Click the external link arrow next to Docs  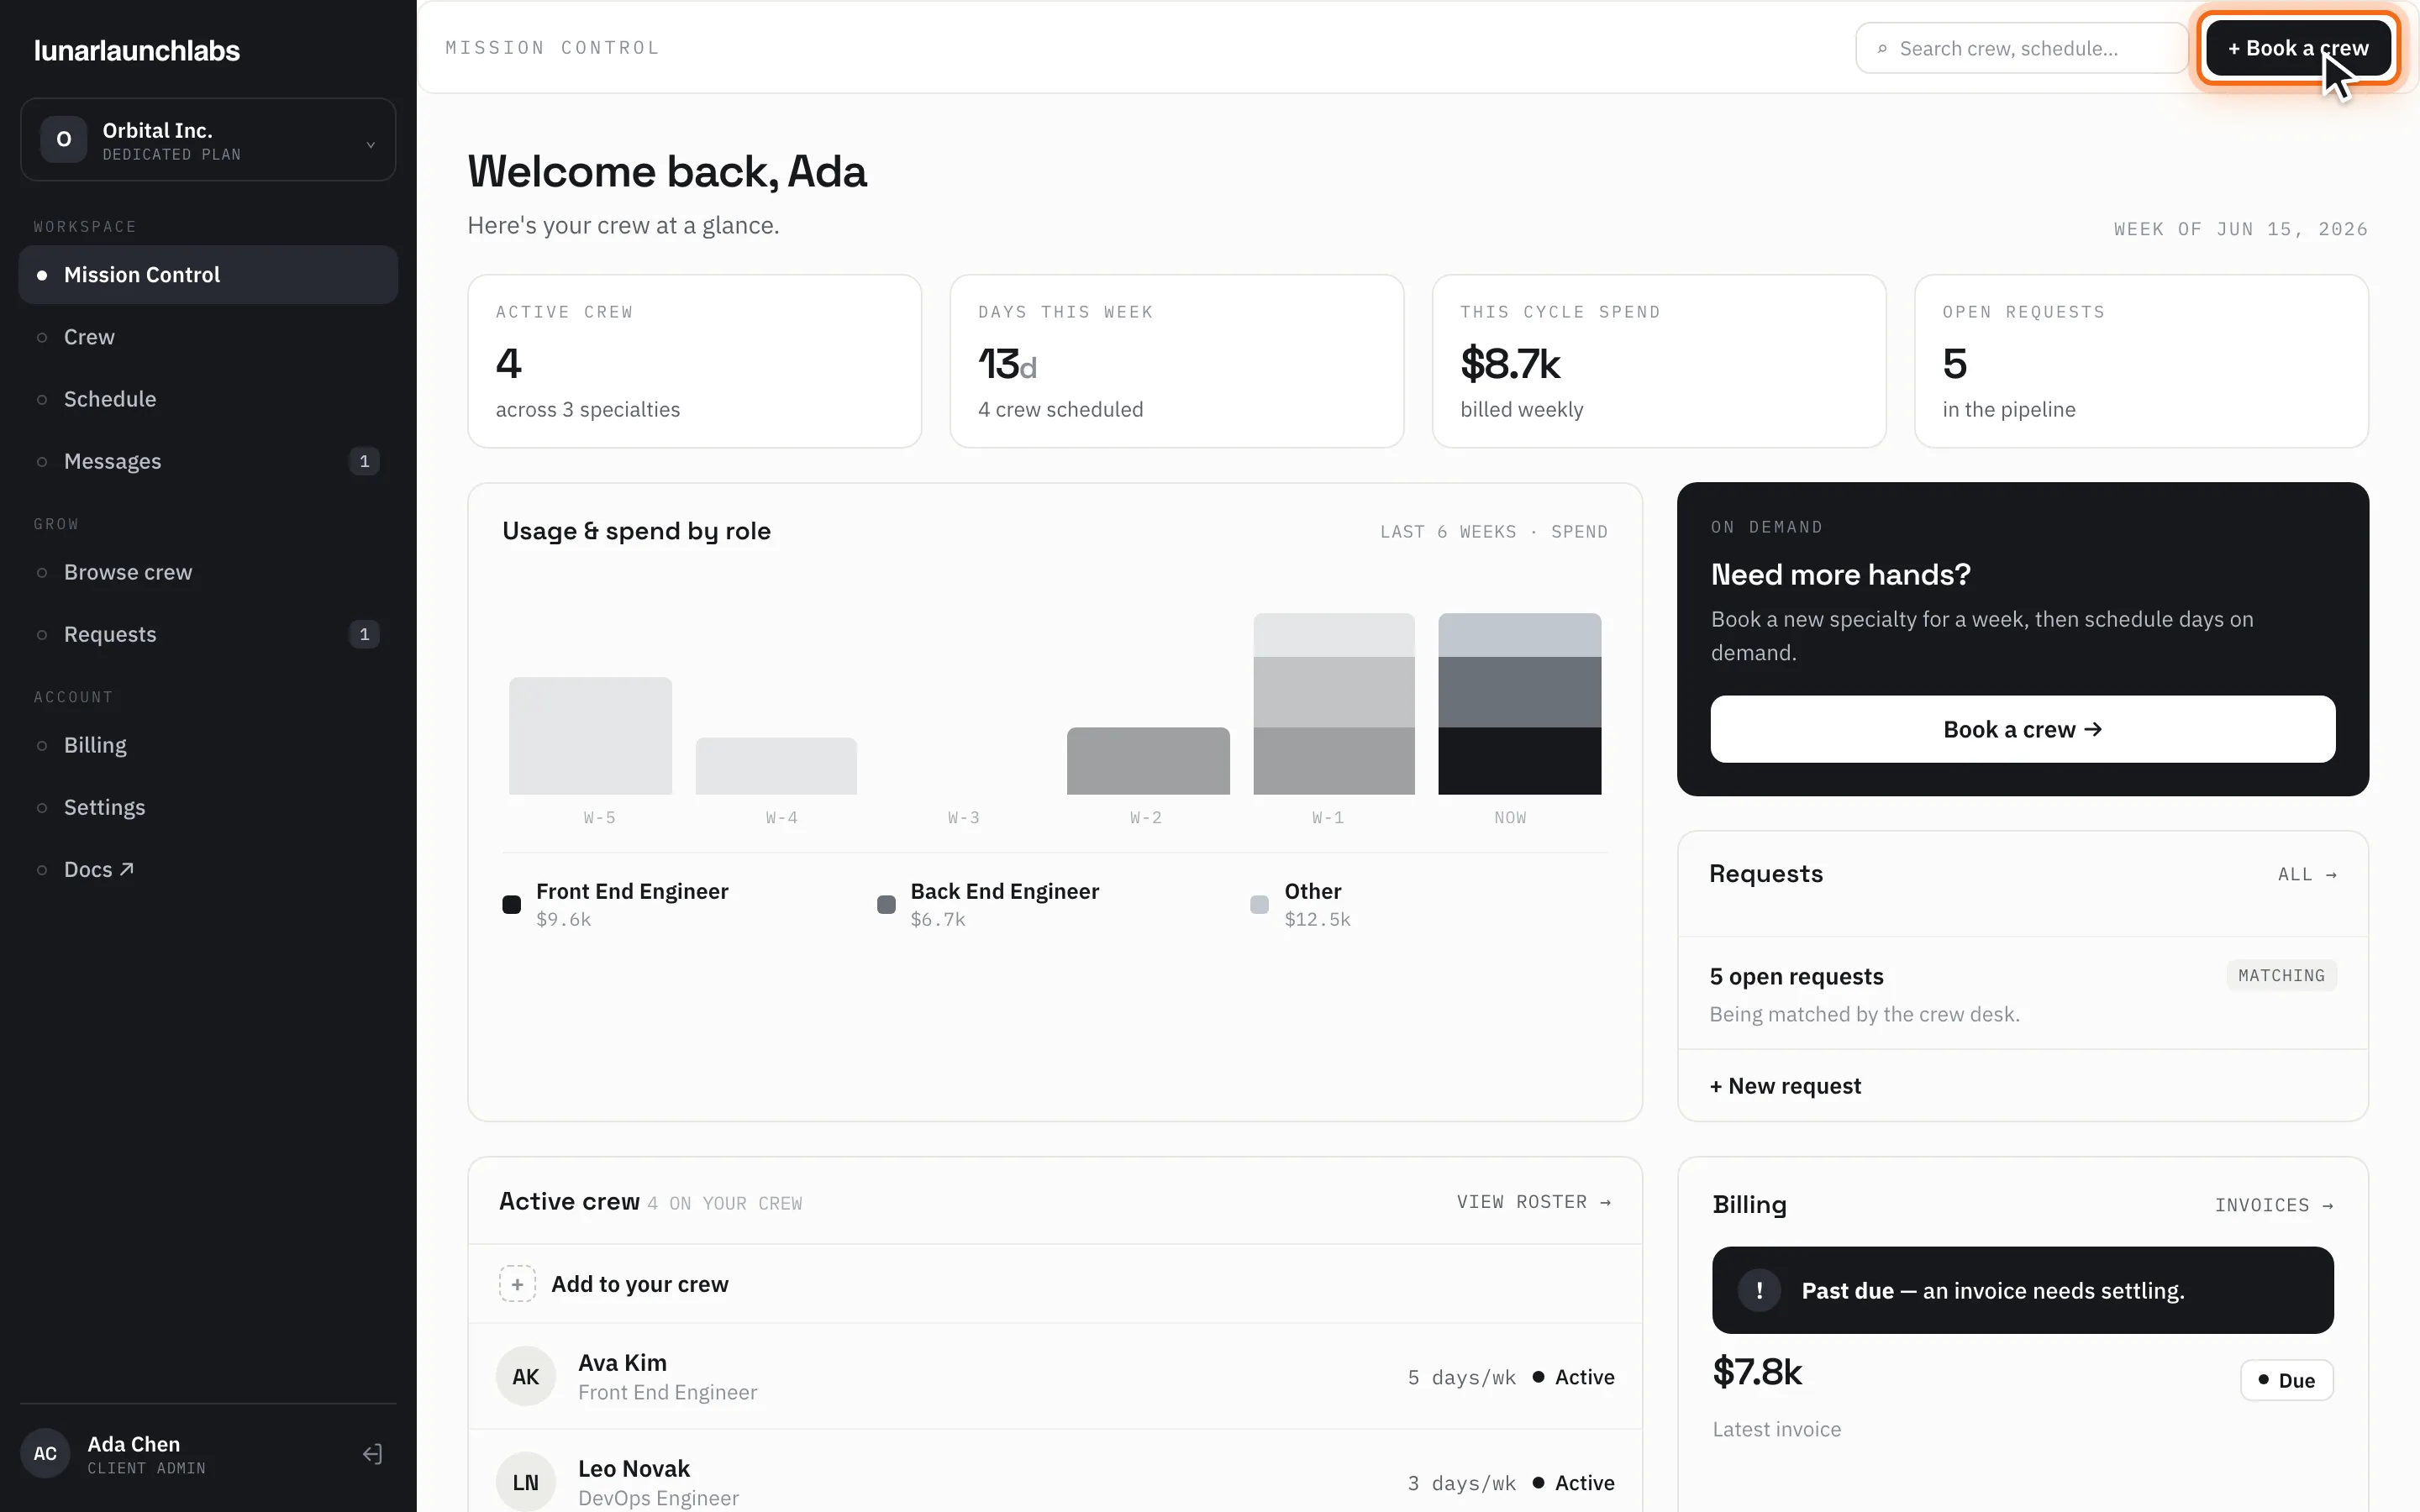click(127, 869)
